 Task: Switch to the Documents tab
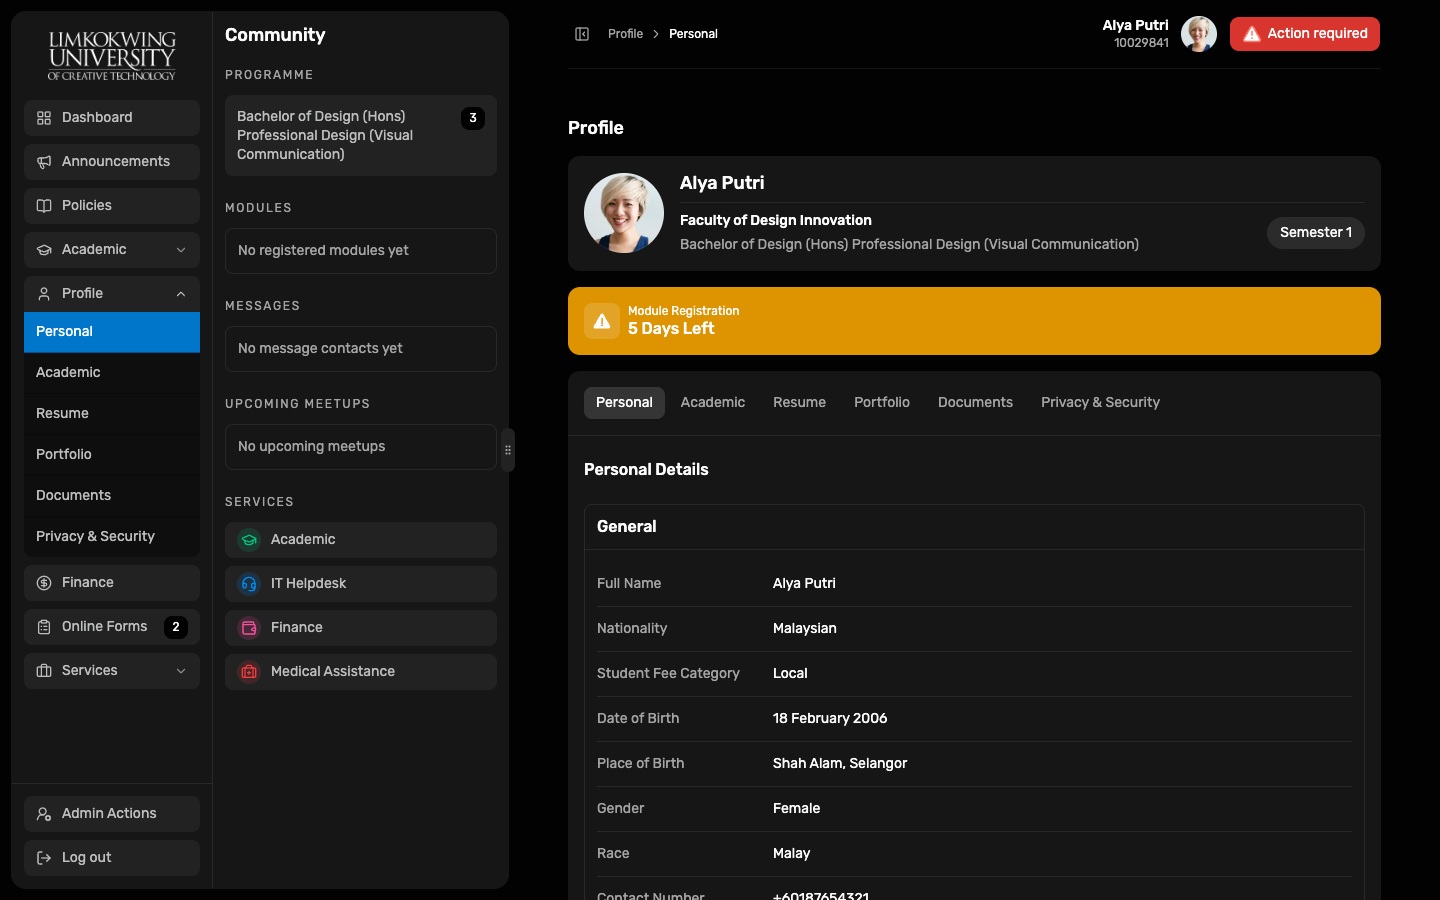pos(975,403)
